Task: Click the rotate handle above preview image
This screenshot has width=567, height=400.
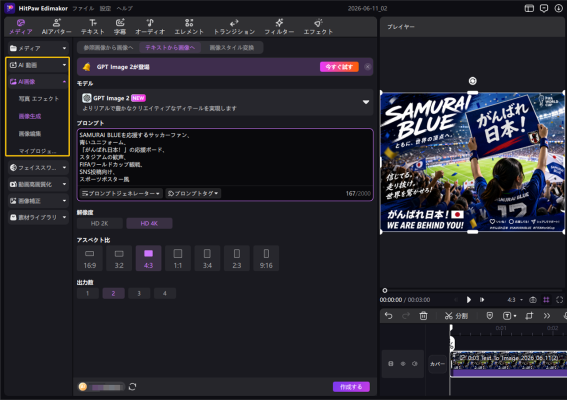Action: click(x=473, y=81)
